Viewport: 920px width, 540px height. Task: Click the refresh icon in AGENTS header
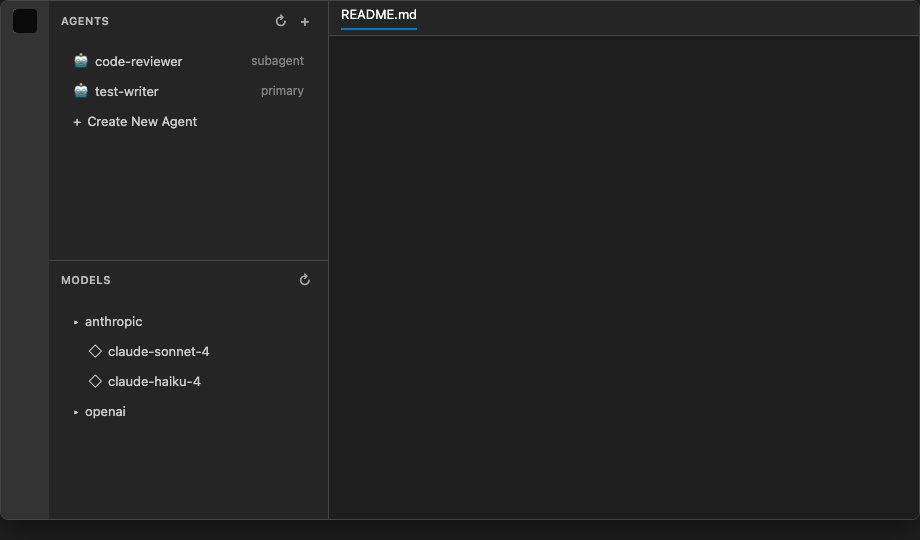click(x=280, y=21)
